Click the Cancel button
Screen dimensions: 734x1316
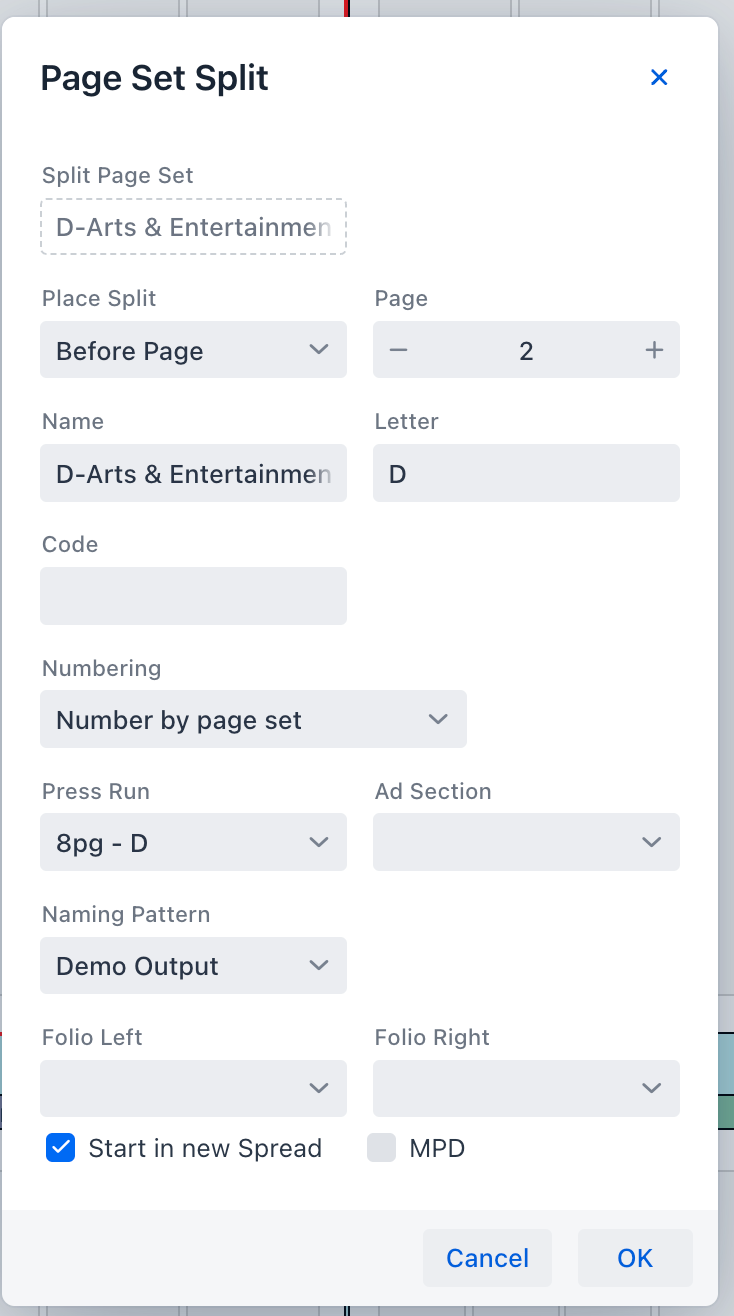[487, 1258]
